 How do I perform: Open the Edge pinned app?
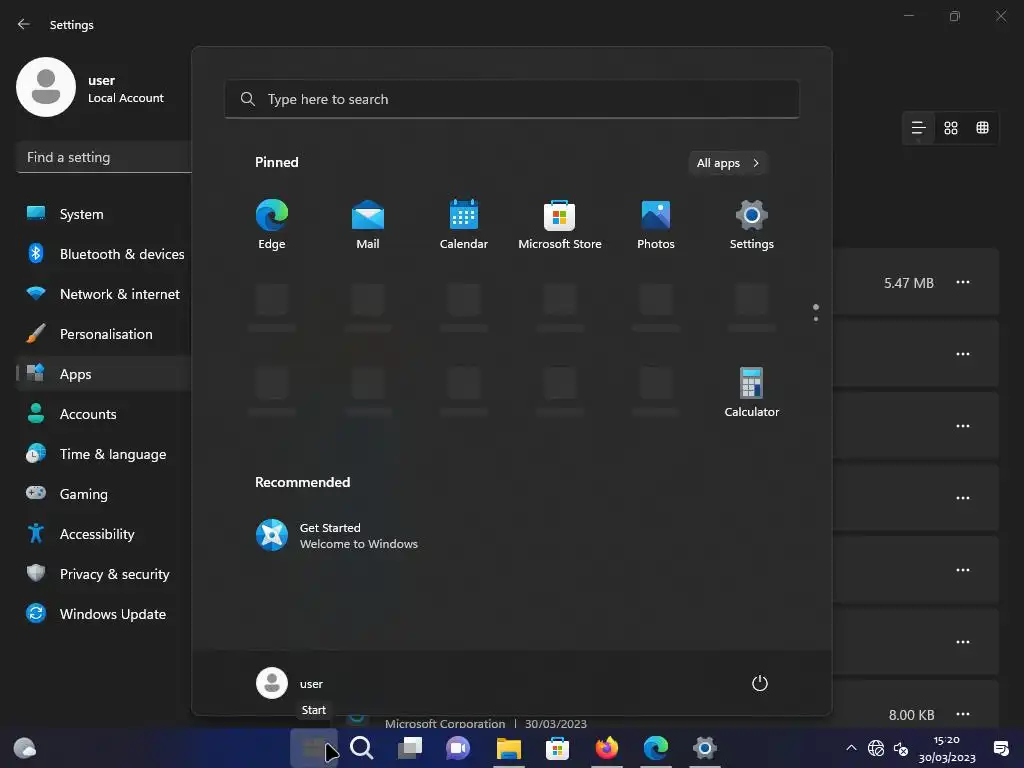pos(272,225)
